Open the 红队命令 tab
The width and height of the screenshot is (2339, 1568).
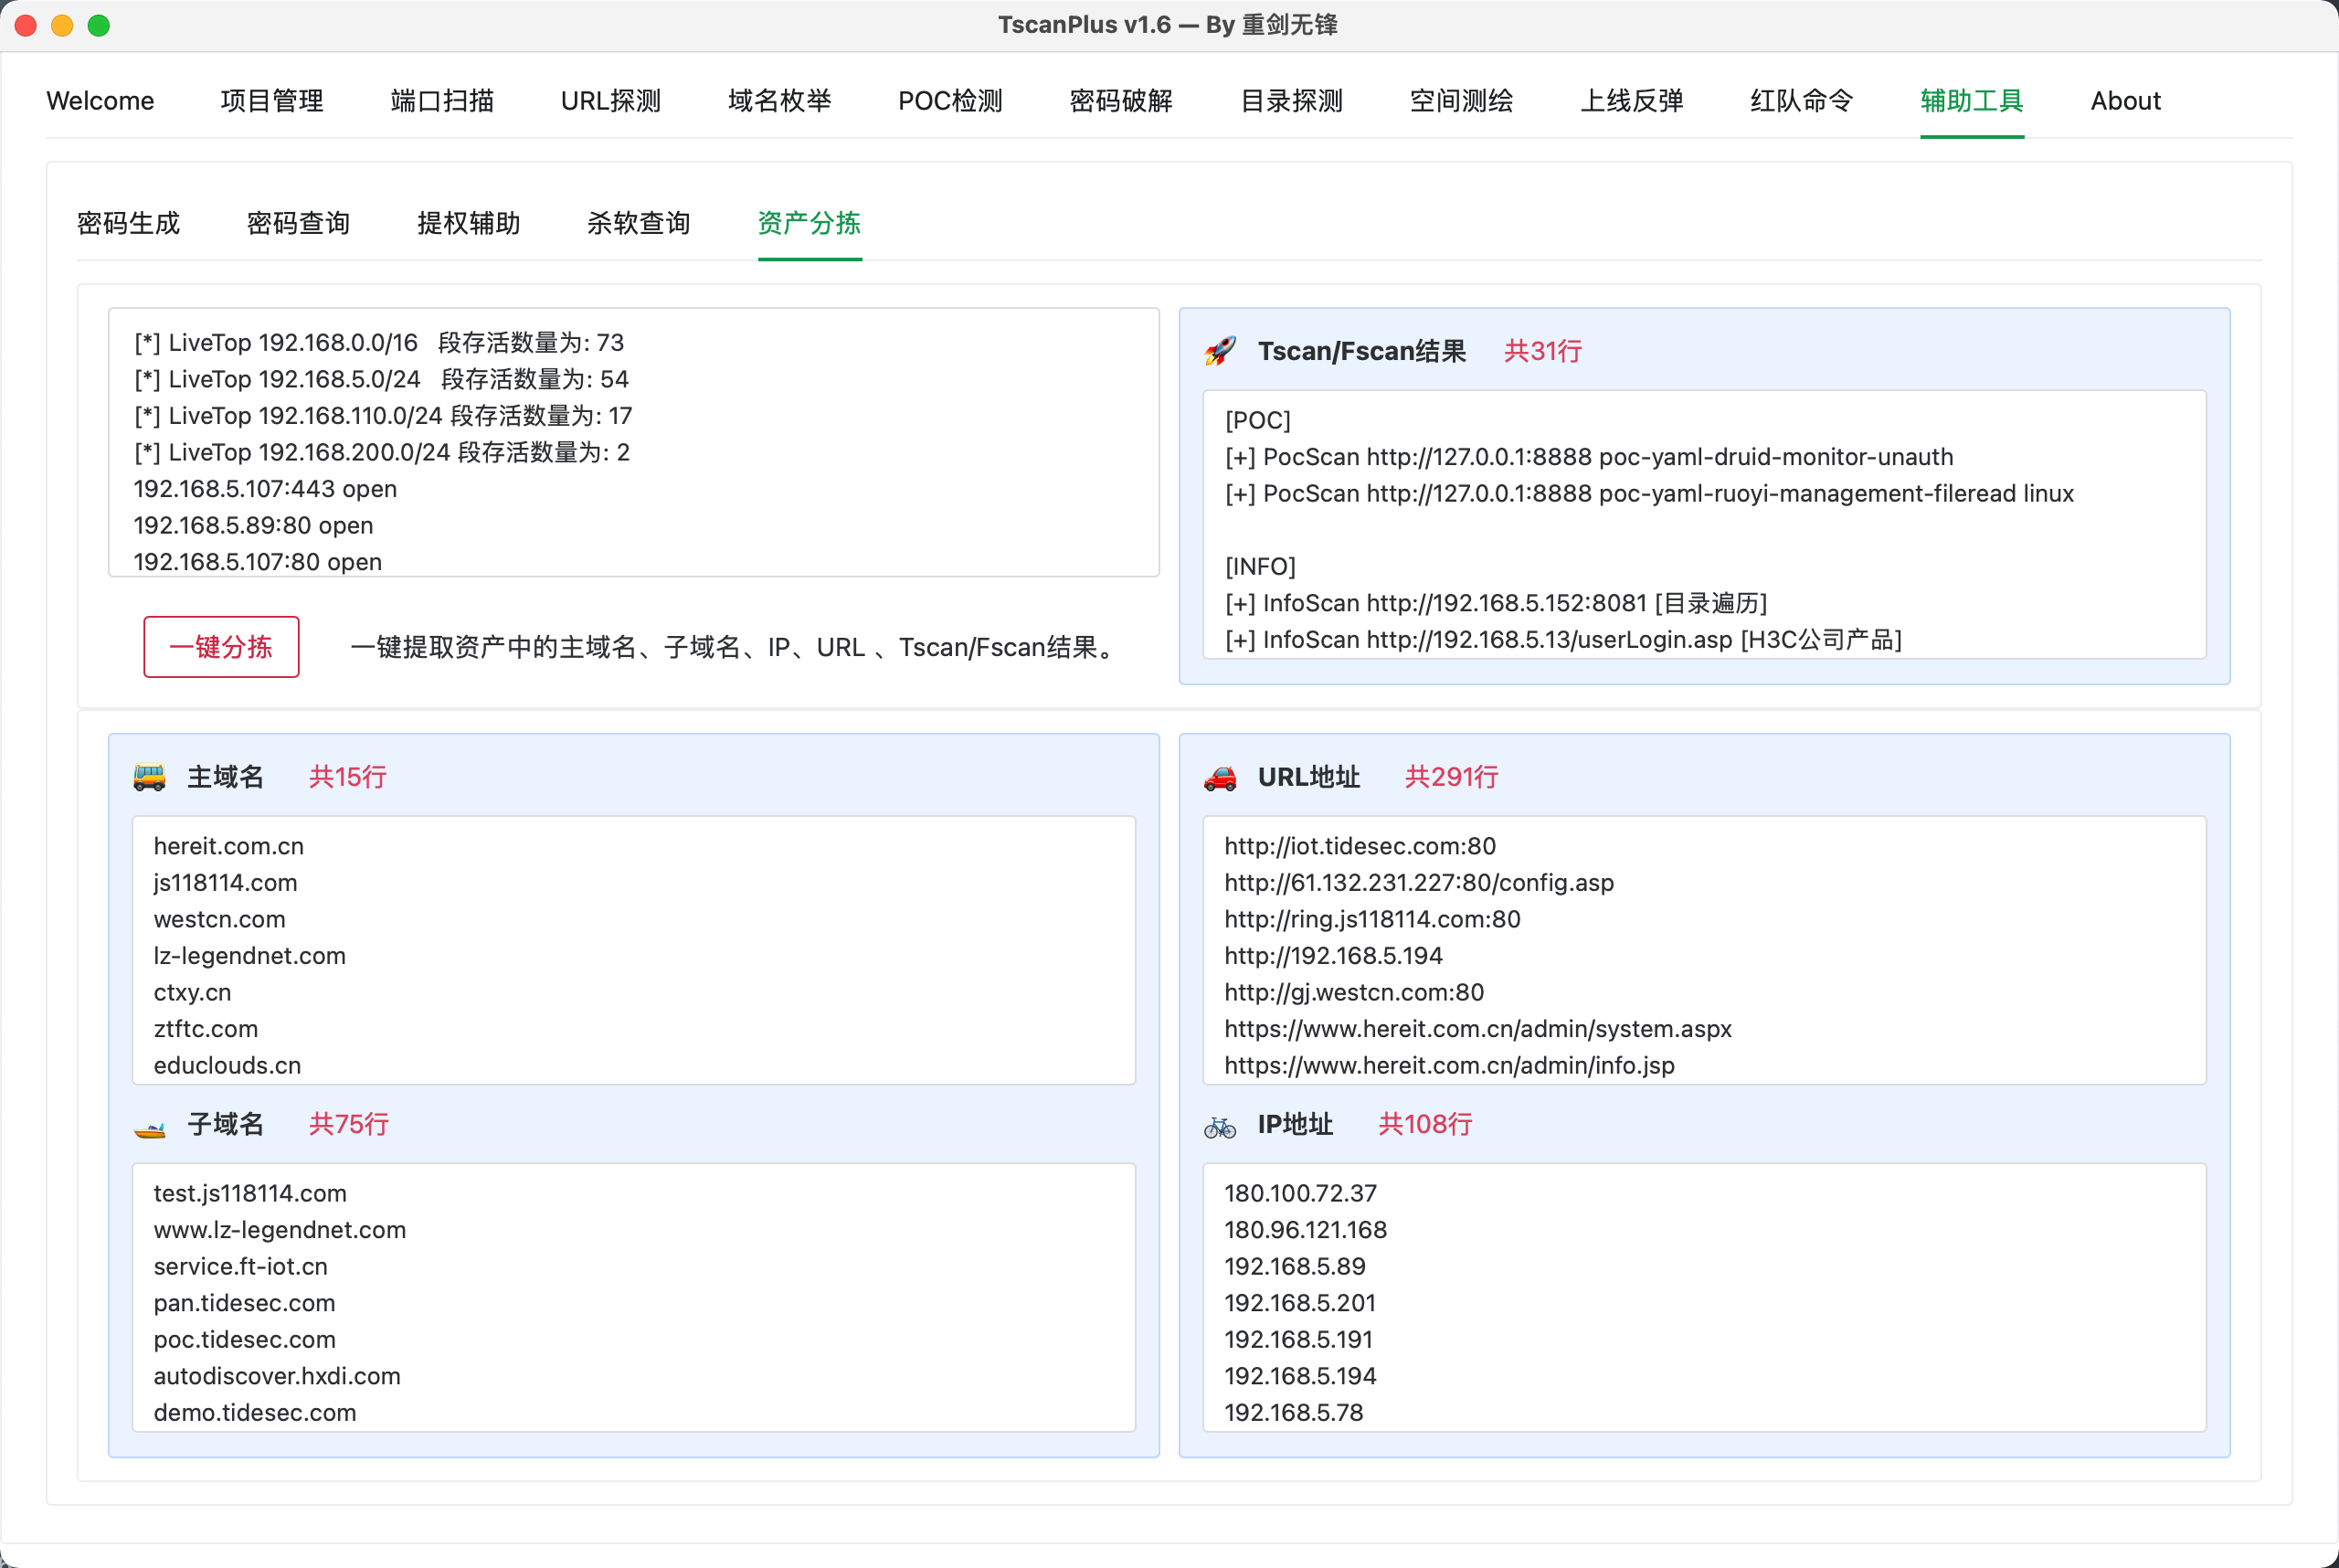tap(1801, 101)
